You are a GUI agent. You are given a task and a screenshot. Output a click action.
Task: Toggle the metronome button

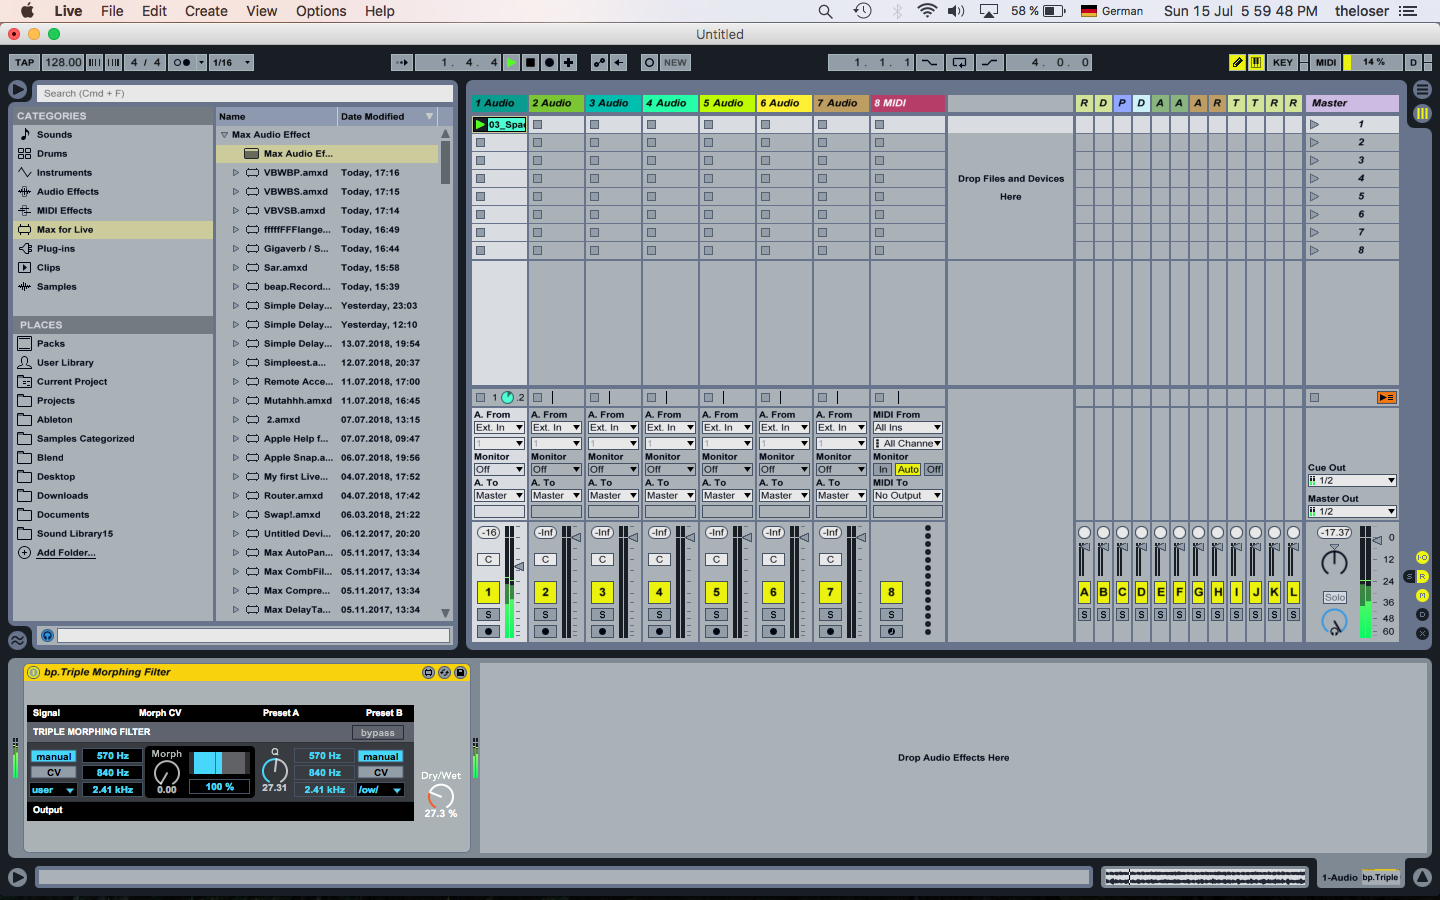pyautogui.click(x=181, y=62)
